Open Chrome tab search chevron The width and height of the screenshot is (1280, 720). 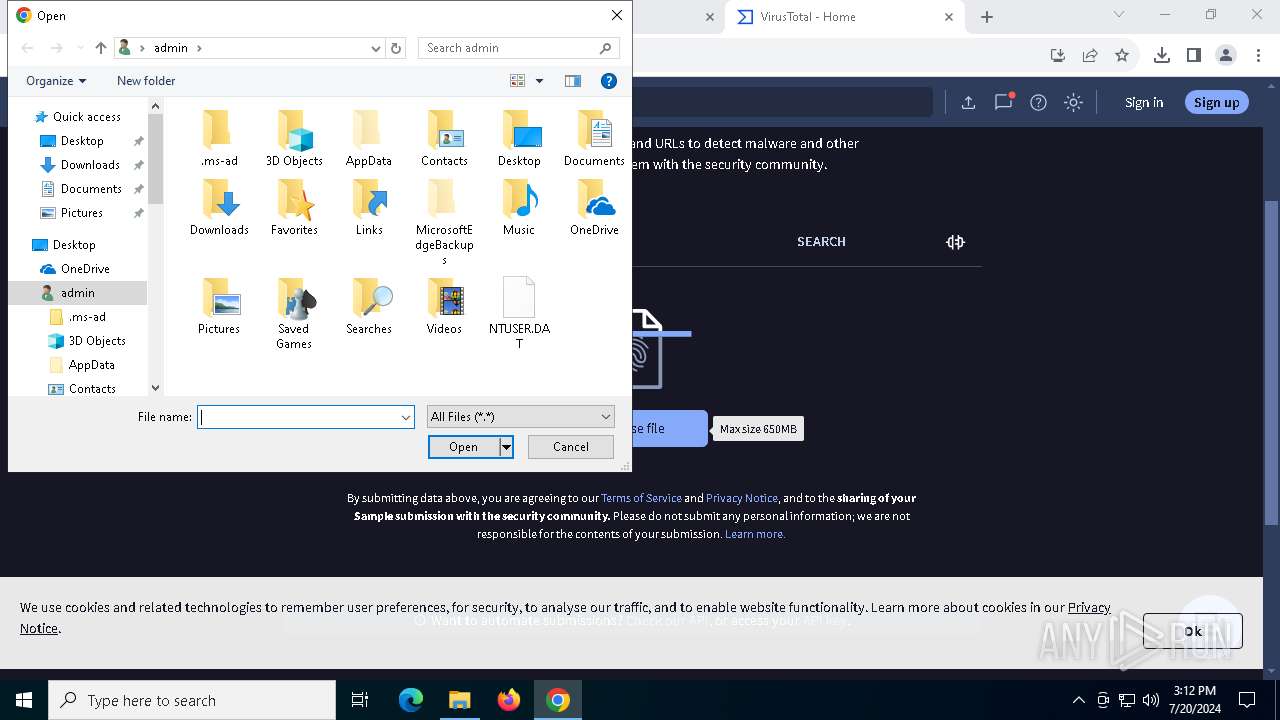1119,15
